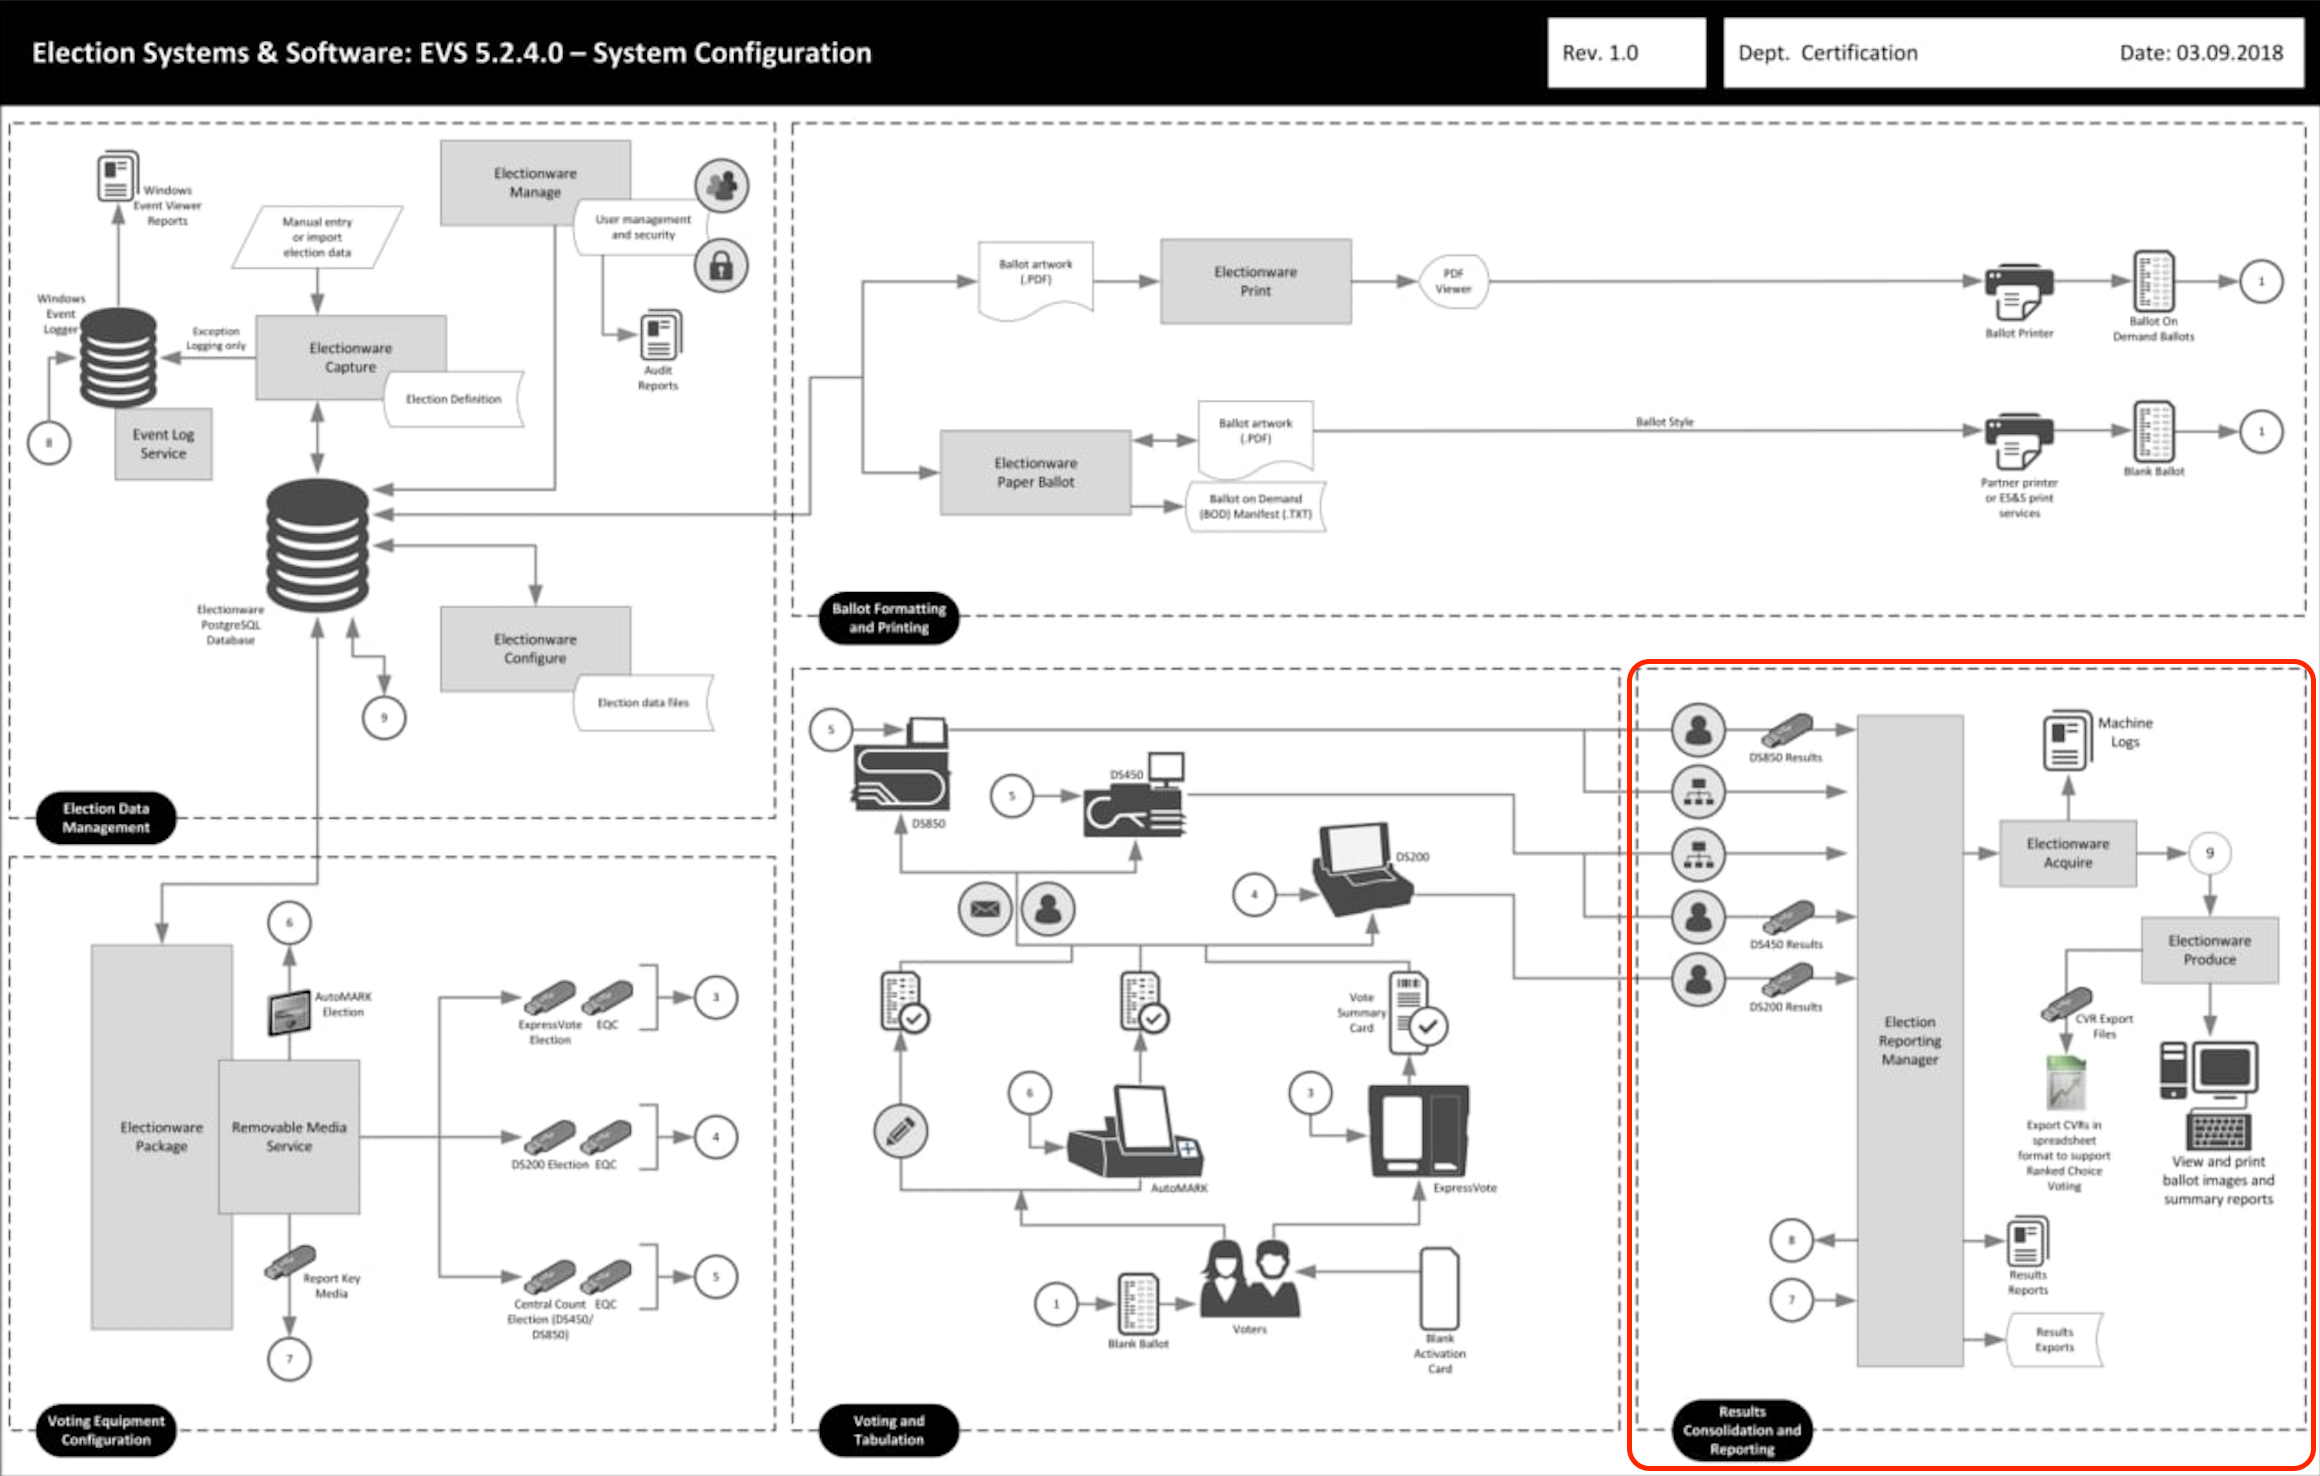Click the DS200 scanner icon
The height and width of the screenshot is (1476, 2320).
pos(1362,868)
